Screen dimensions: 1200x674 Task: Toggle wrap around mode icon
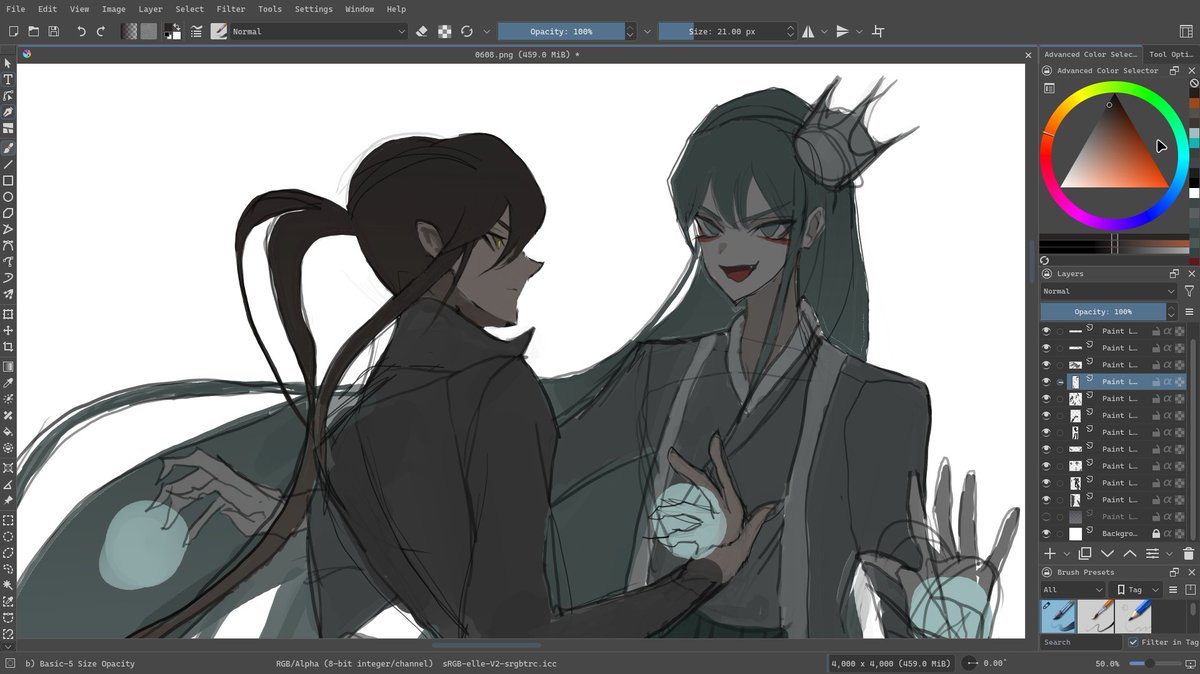pyautogui.click(x=878, y=31)
